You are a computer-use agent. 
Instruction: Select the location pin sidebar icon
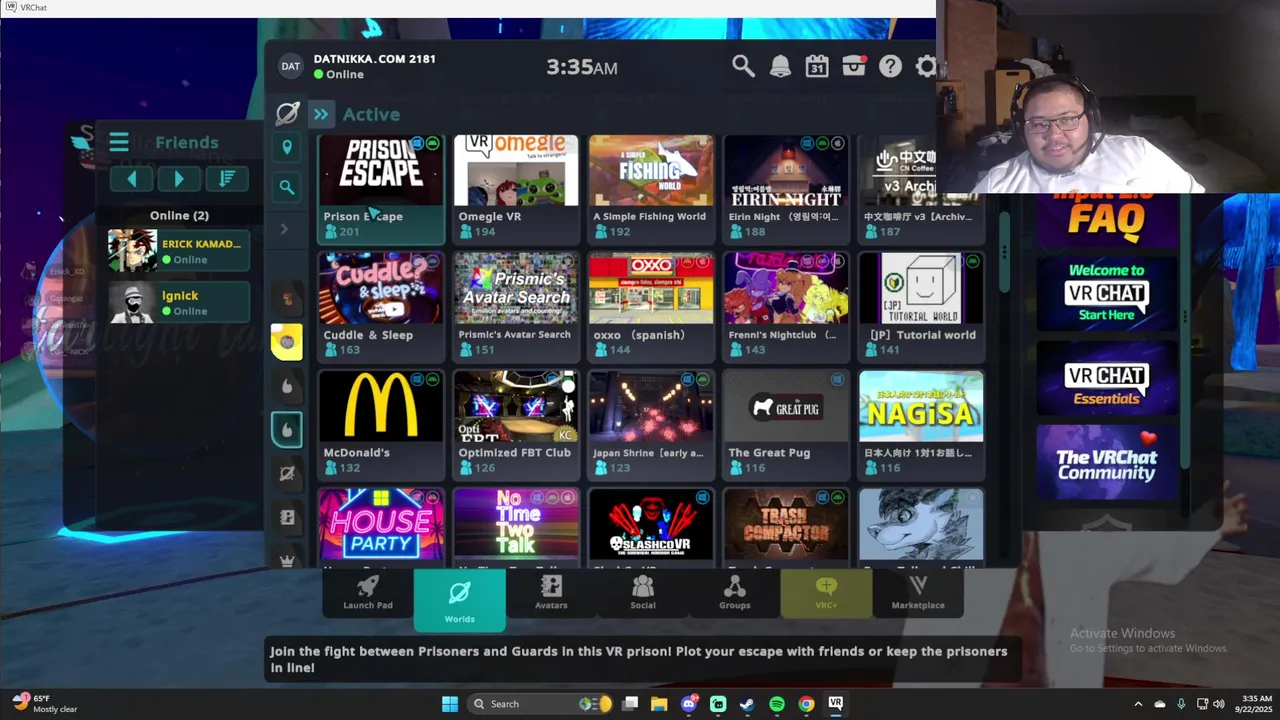(287, 148)
